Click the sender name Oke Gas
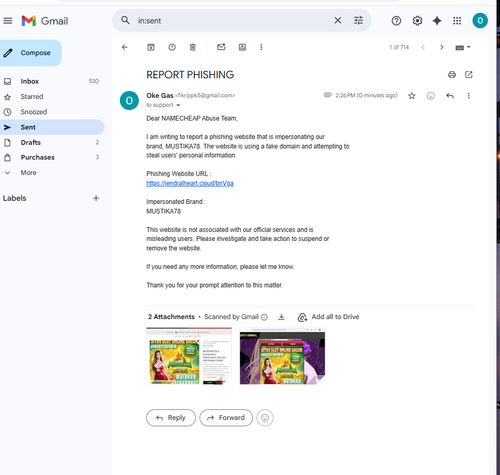 pos(160,96)
